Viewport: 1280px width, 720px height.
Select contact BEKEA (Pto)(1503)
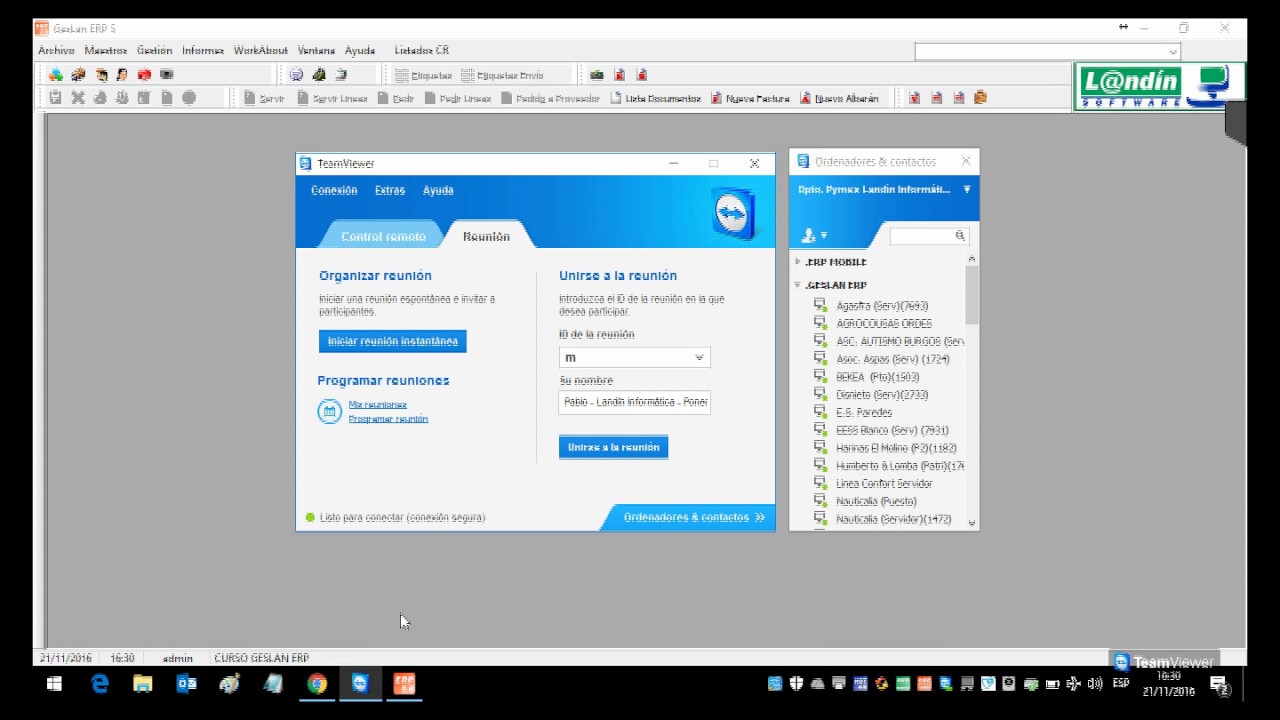click(x=877, y=377)
